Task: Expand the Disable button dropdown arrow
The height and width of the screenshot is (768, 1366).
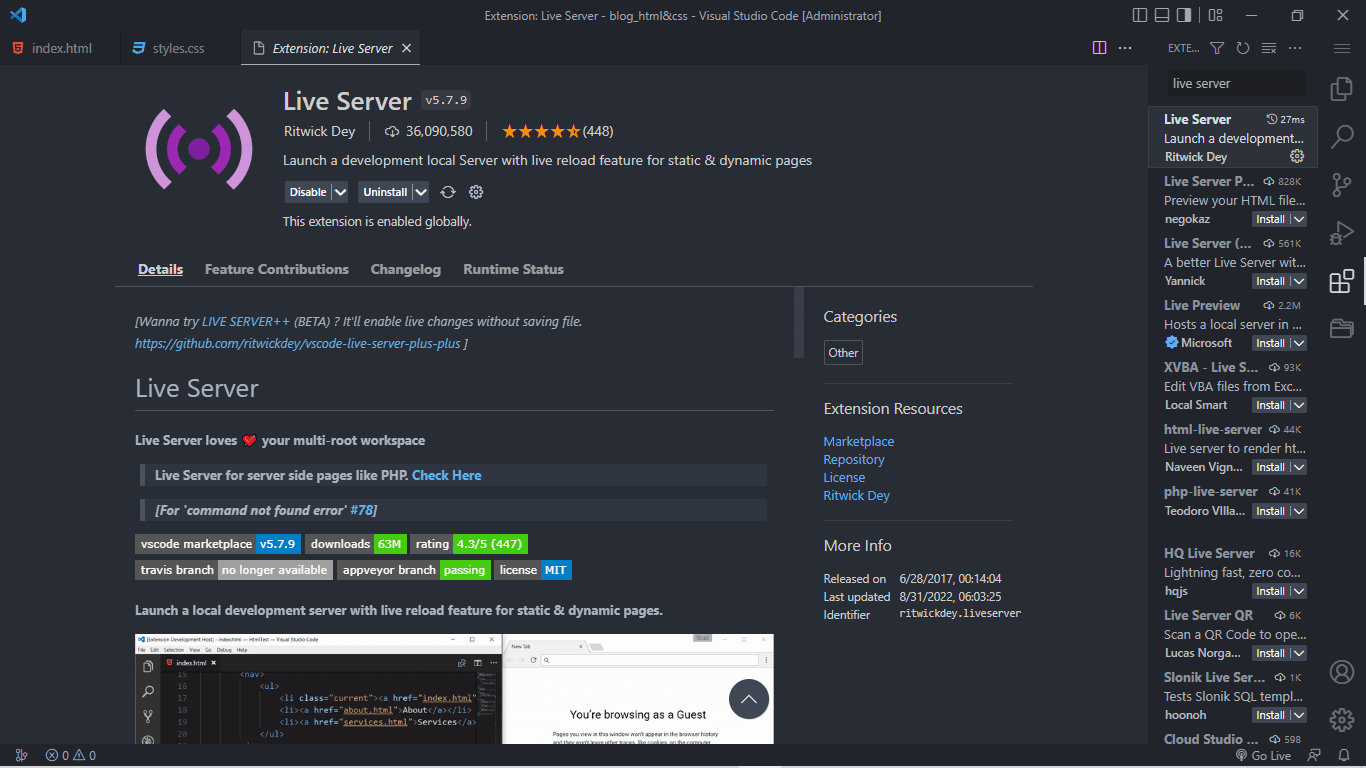Action: click(x=340, y=192)
